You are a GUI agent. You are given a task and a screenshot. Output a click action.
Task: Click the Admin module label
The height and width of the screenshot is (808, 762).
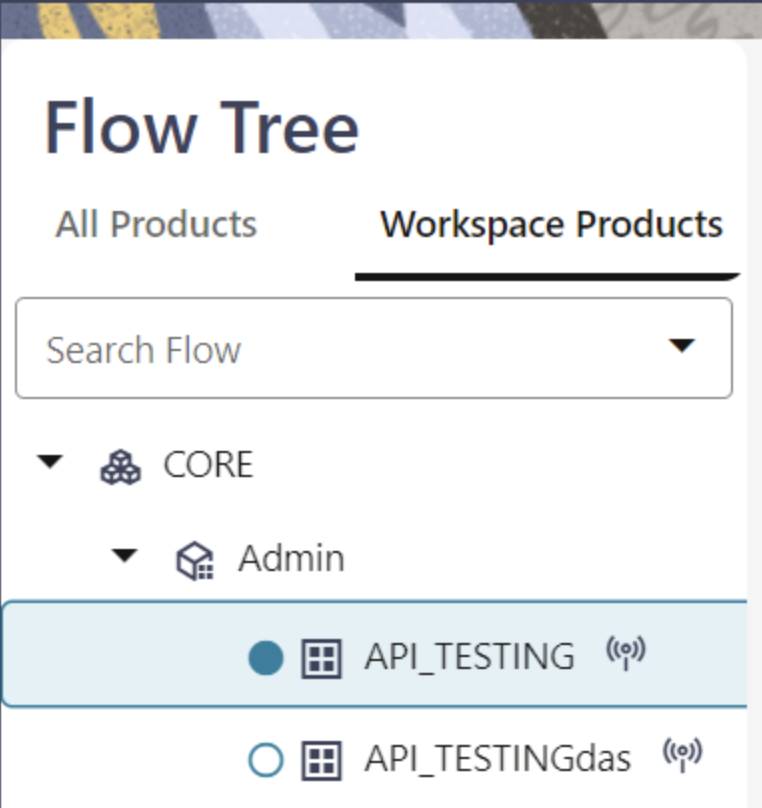pos(291,558)
